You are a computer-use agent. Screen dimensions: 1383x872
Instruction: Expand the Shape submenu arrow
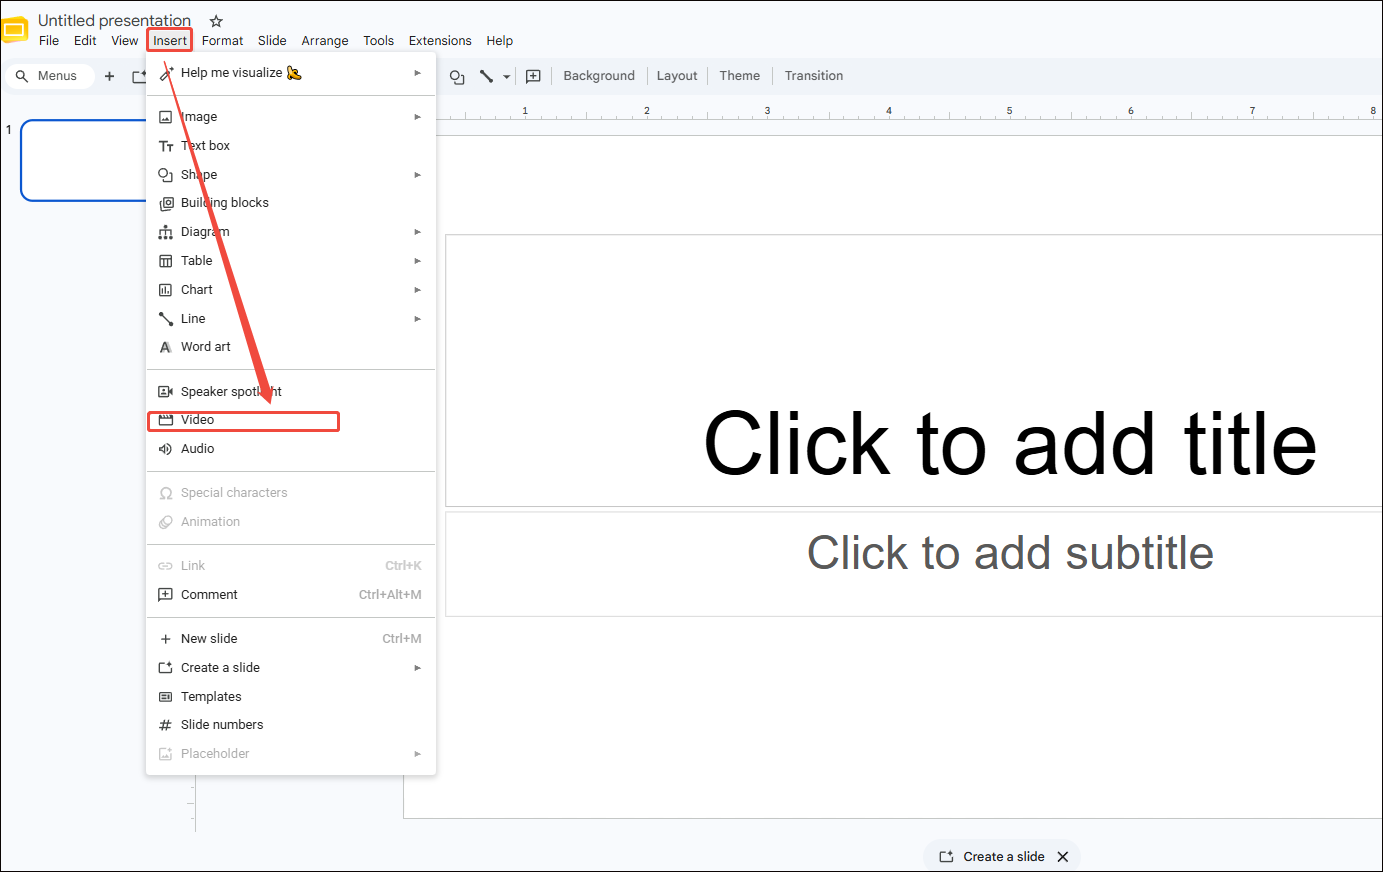pos(417,175)
